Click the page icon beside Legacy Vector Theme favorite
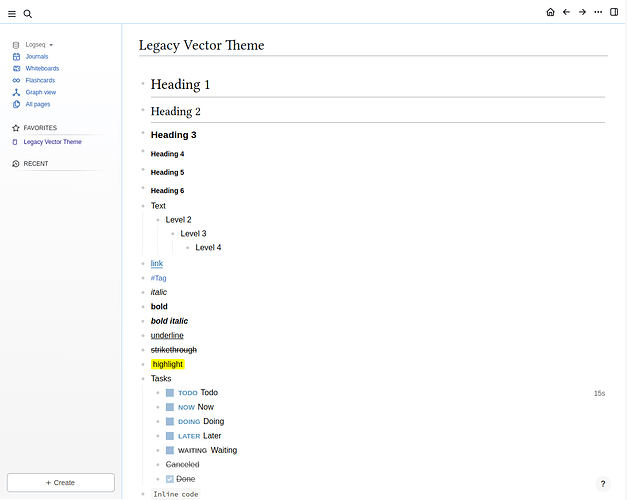 [15, 142]
